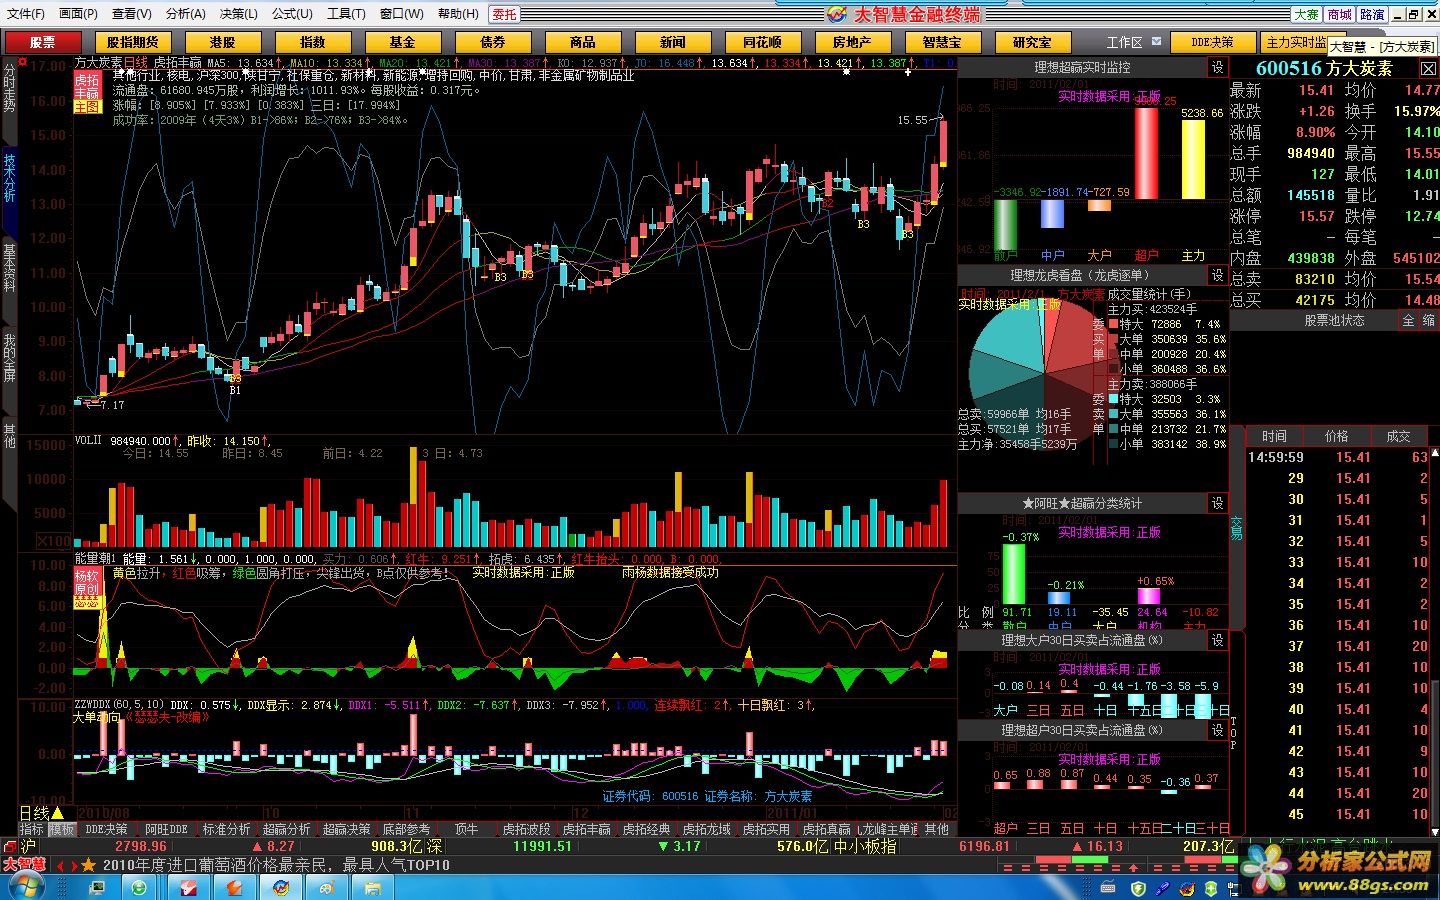Open the 工具(T) menu

pyautogui.click(x=346, y=14)
